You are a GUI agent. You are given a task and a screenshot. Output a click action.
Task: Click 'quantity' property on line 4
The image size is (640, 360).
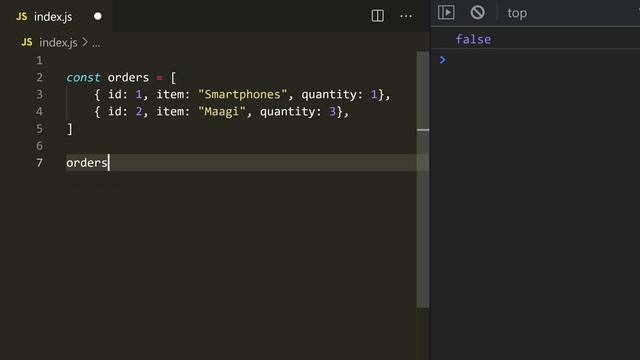[287, 112]
